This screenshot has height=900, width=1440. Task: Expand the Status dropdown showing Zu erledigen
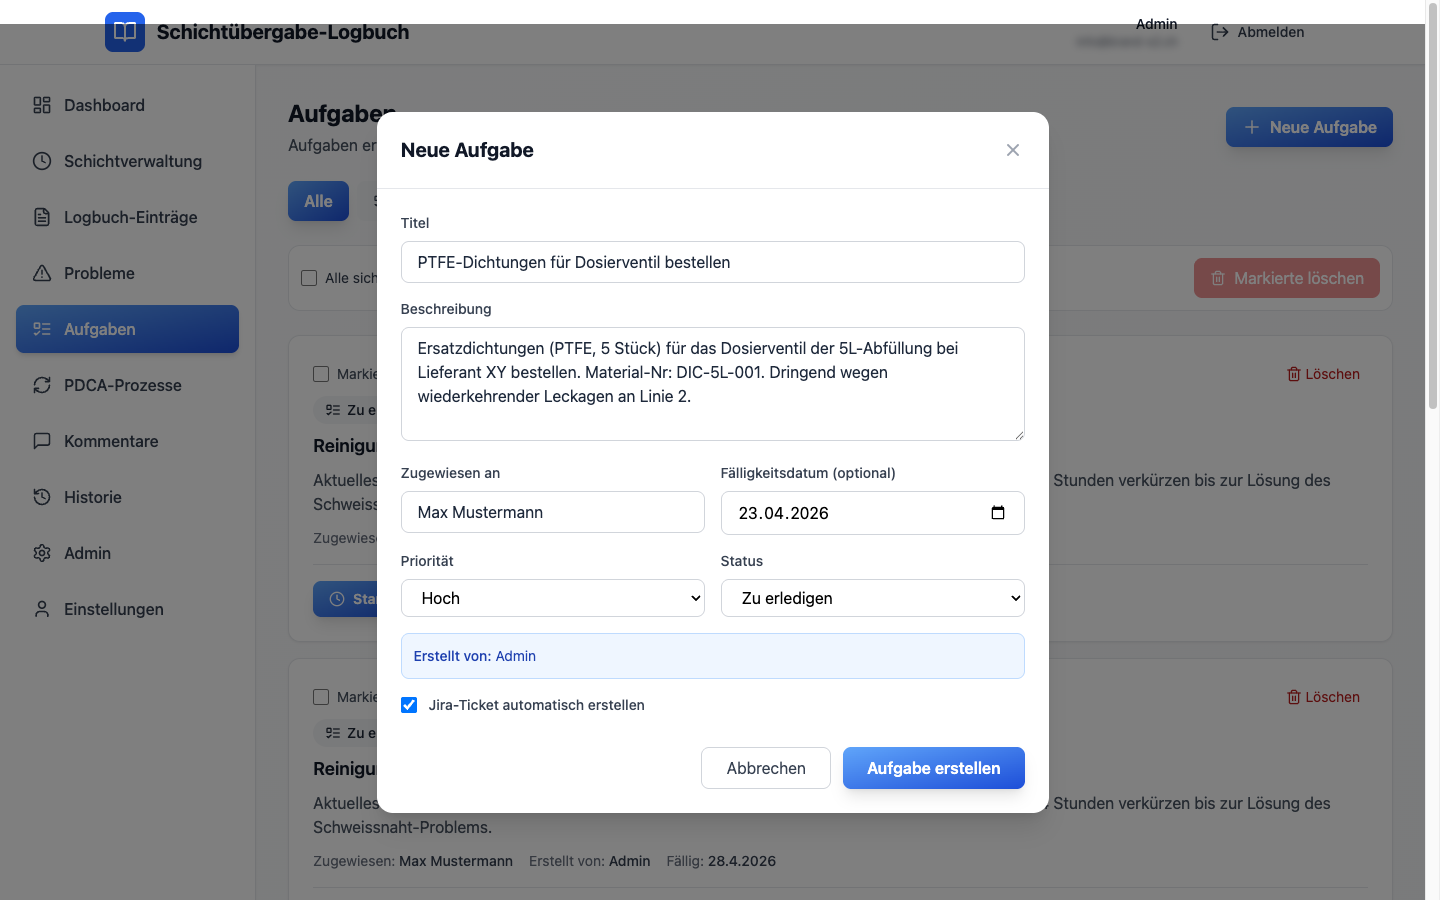(872, 598)
